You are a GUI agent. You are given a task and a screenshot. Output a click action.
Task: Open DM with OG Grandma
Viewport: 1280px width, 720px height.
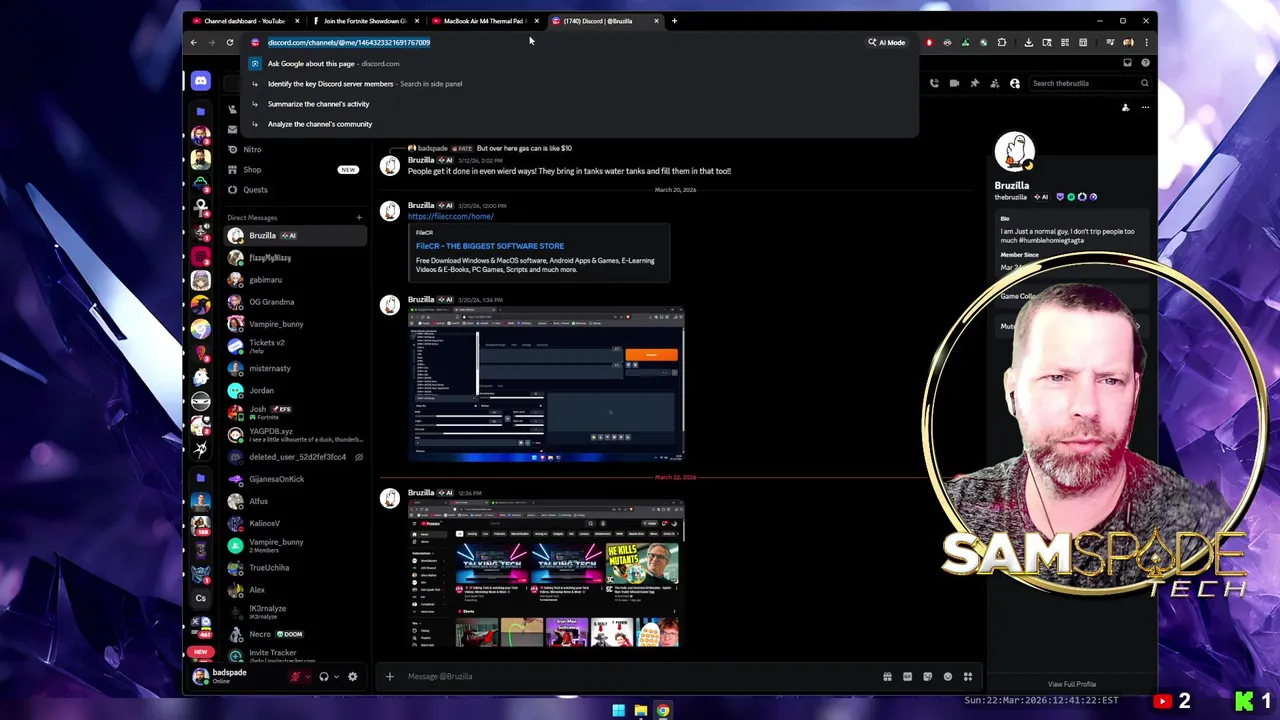pos(295,302)
